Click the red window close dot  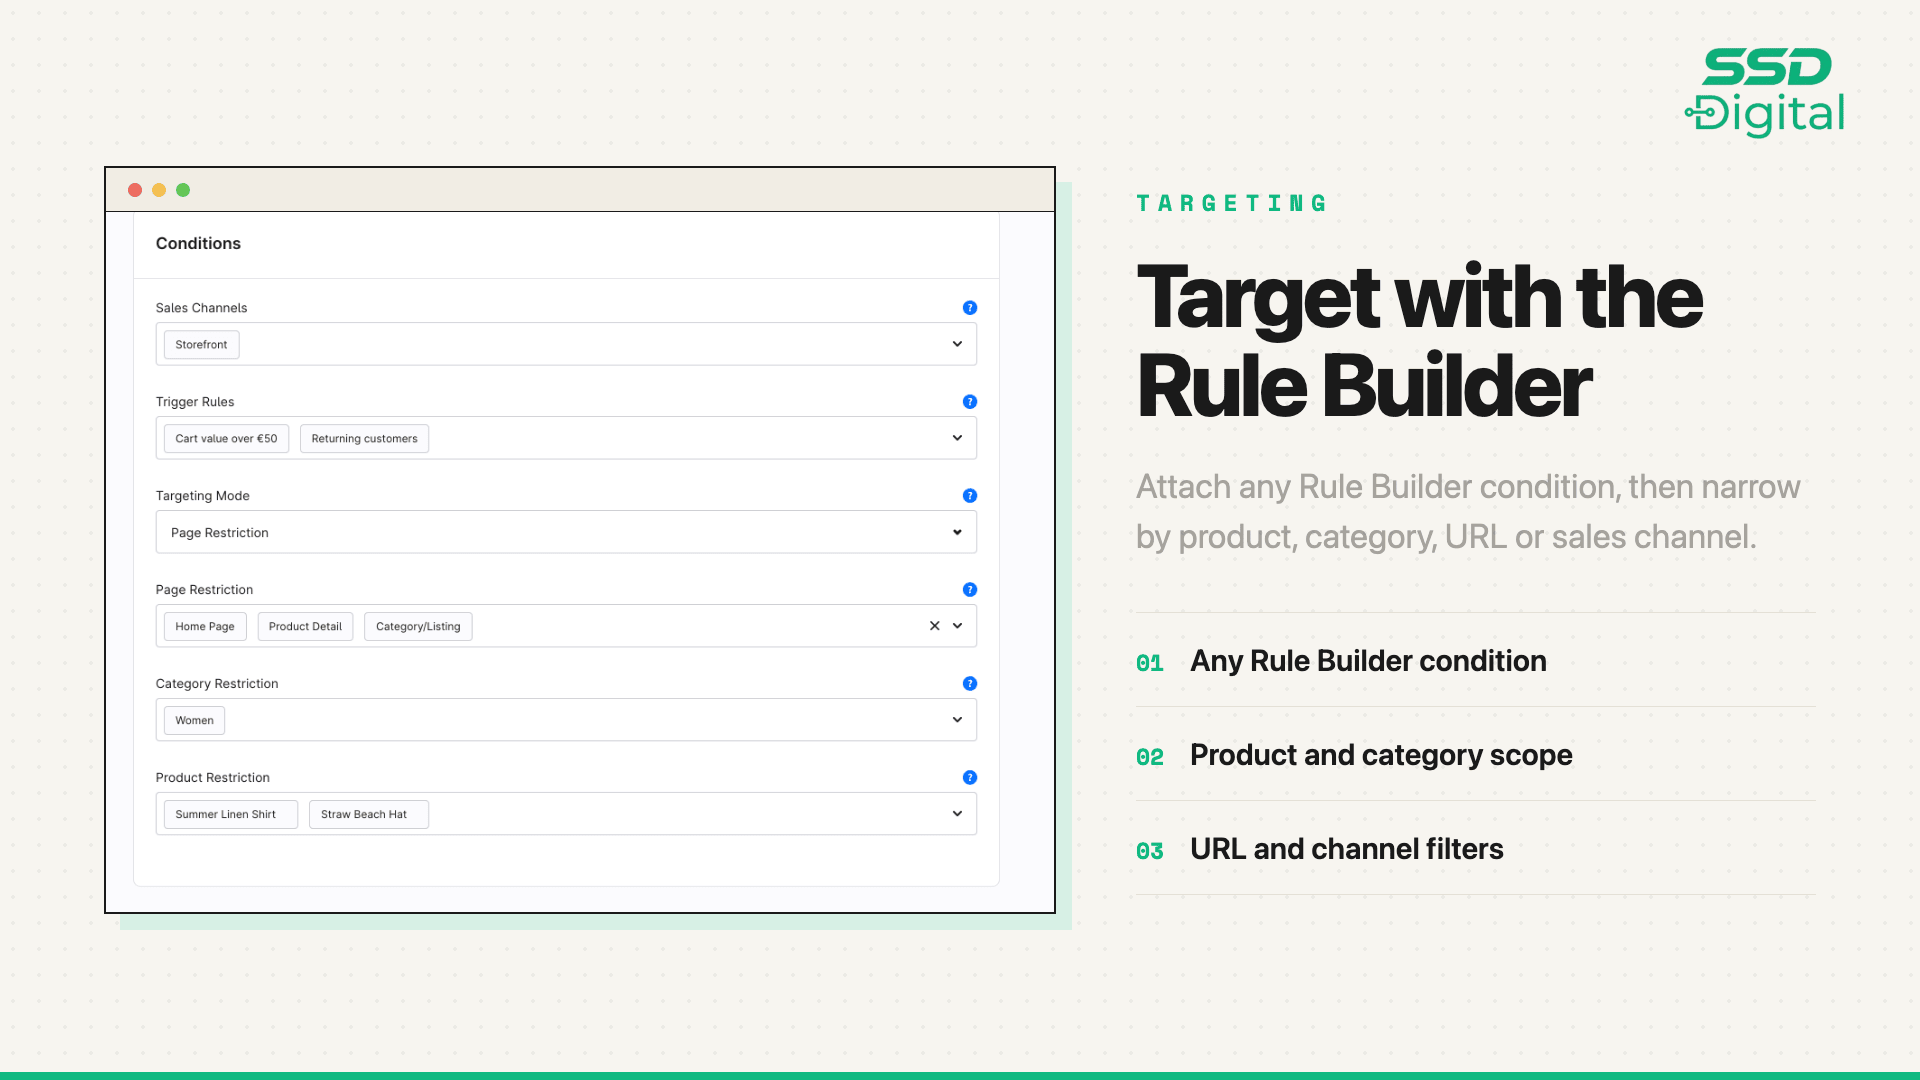click(135, 190)
